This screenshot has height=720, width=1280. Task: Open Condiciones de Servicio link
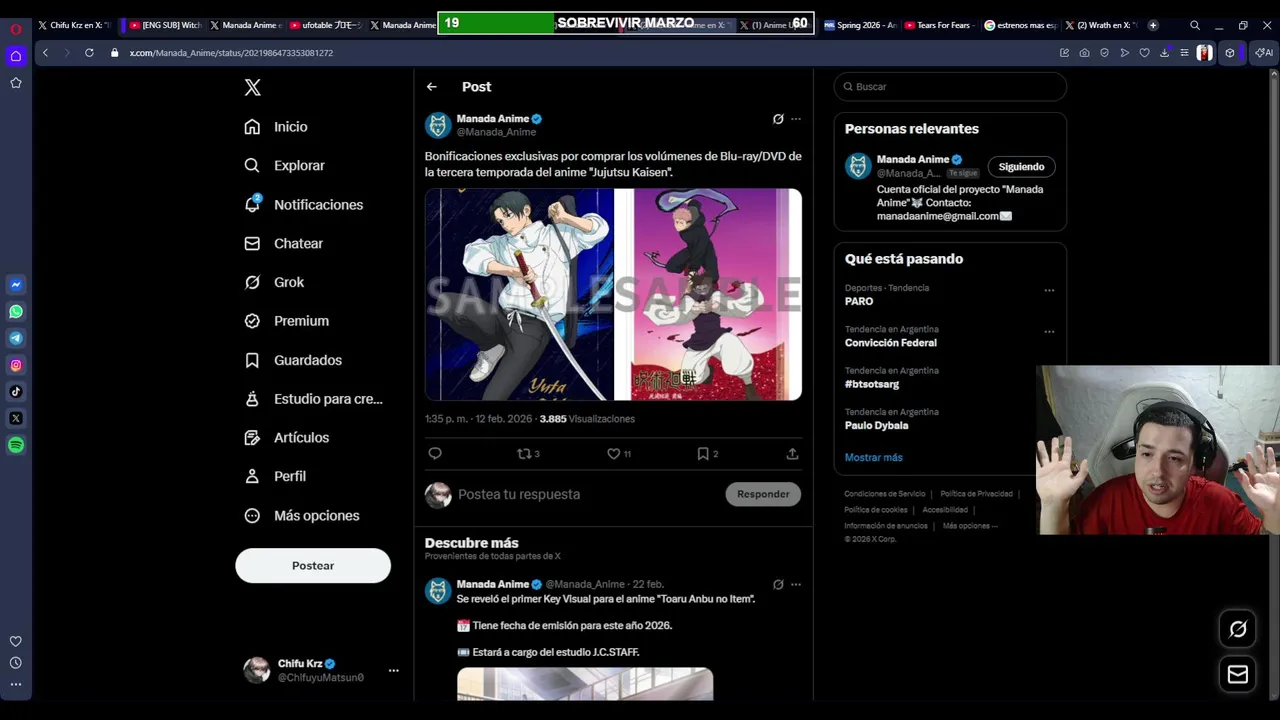[885, 494]
